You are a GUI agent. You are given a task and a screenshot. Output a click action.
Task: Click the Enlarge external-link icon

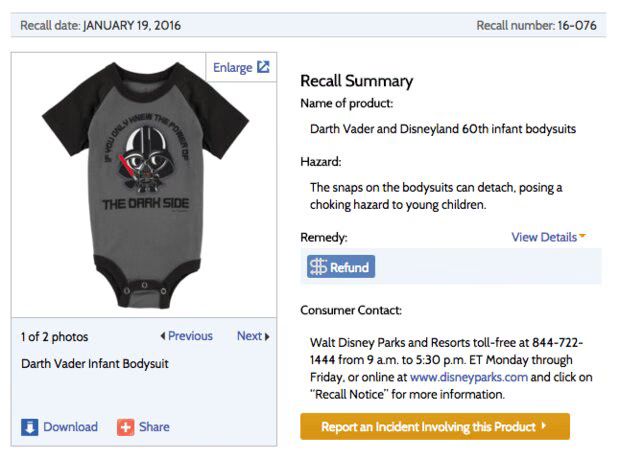pos(263,67)
